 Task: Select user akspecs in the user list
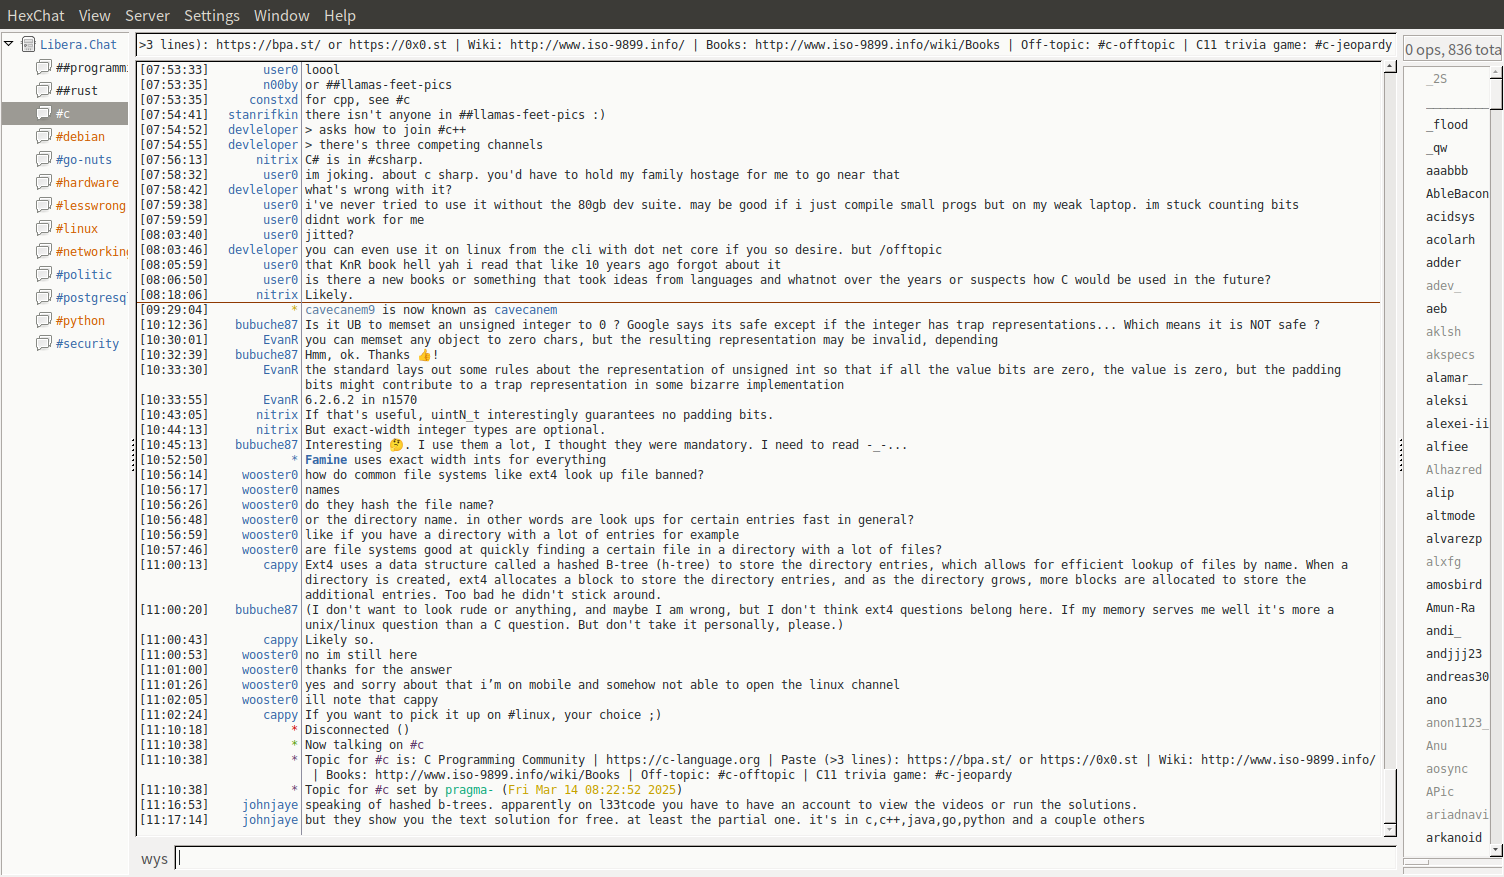[1450, 355]
